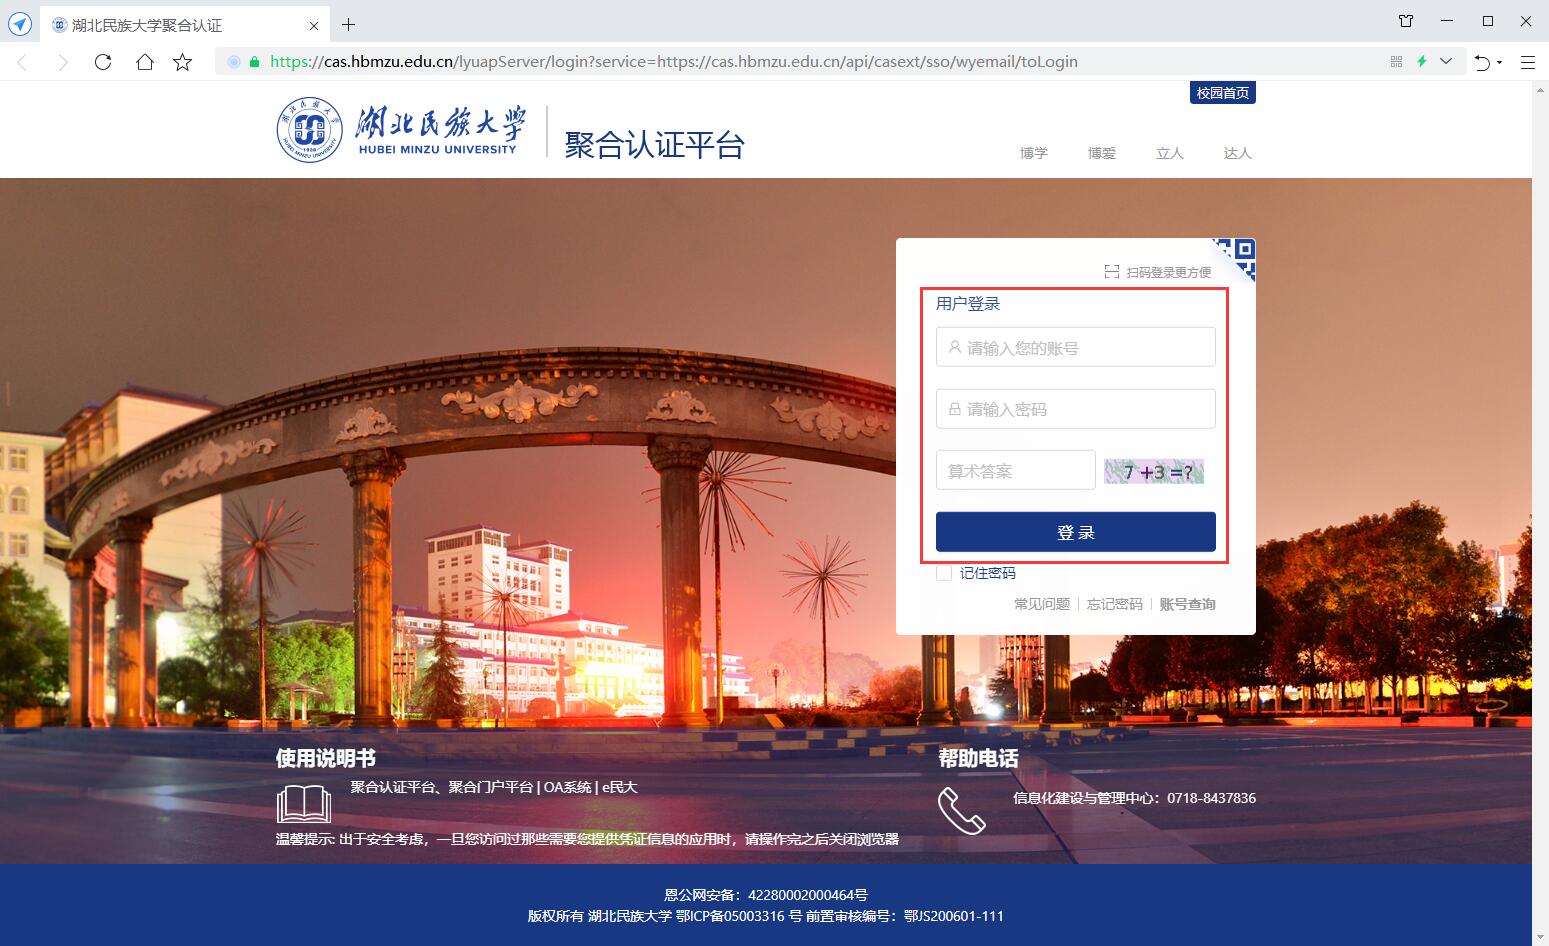Open the 忘记密码 forgot password link
The width and height of the screenshot is (1549, 946).
pos(1114,604)
